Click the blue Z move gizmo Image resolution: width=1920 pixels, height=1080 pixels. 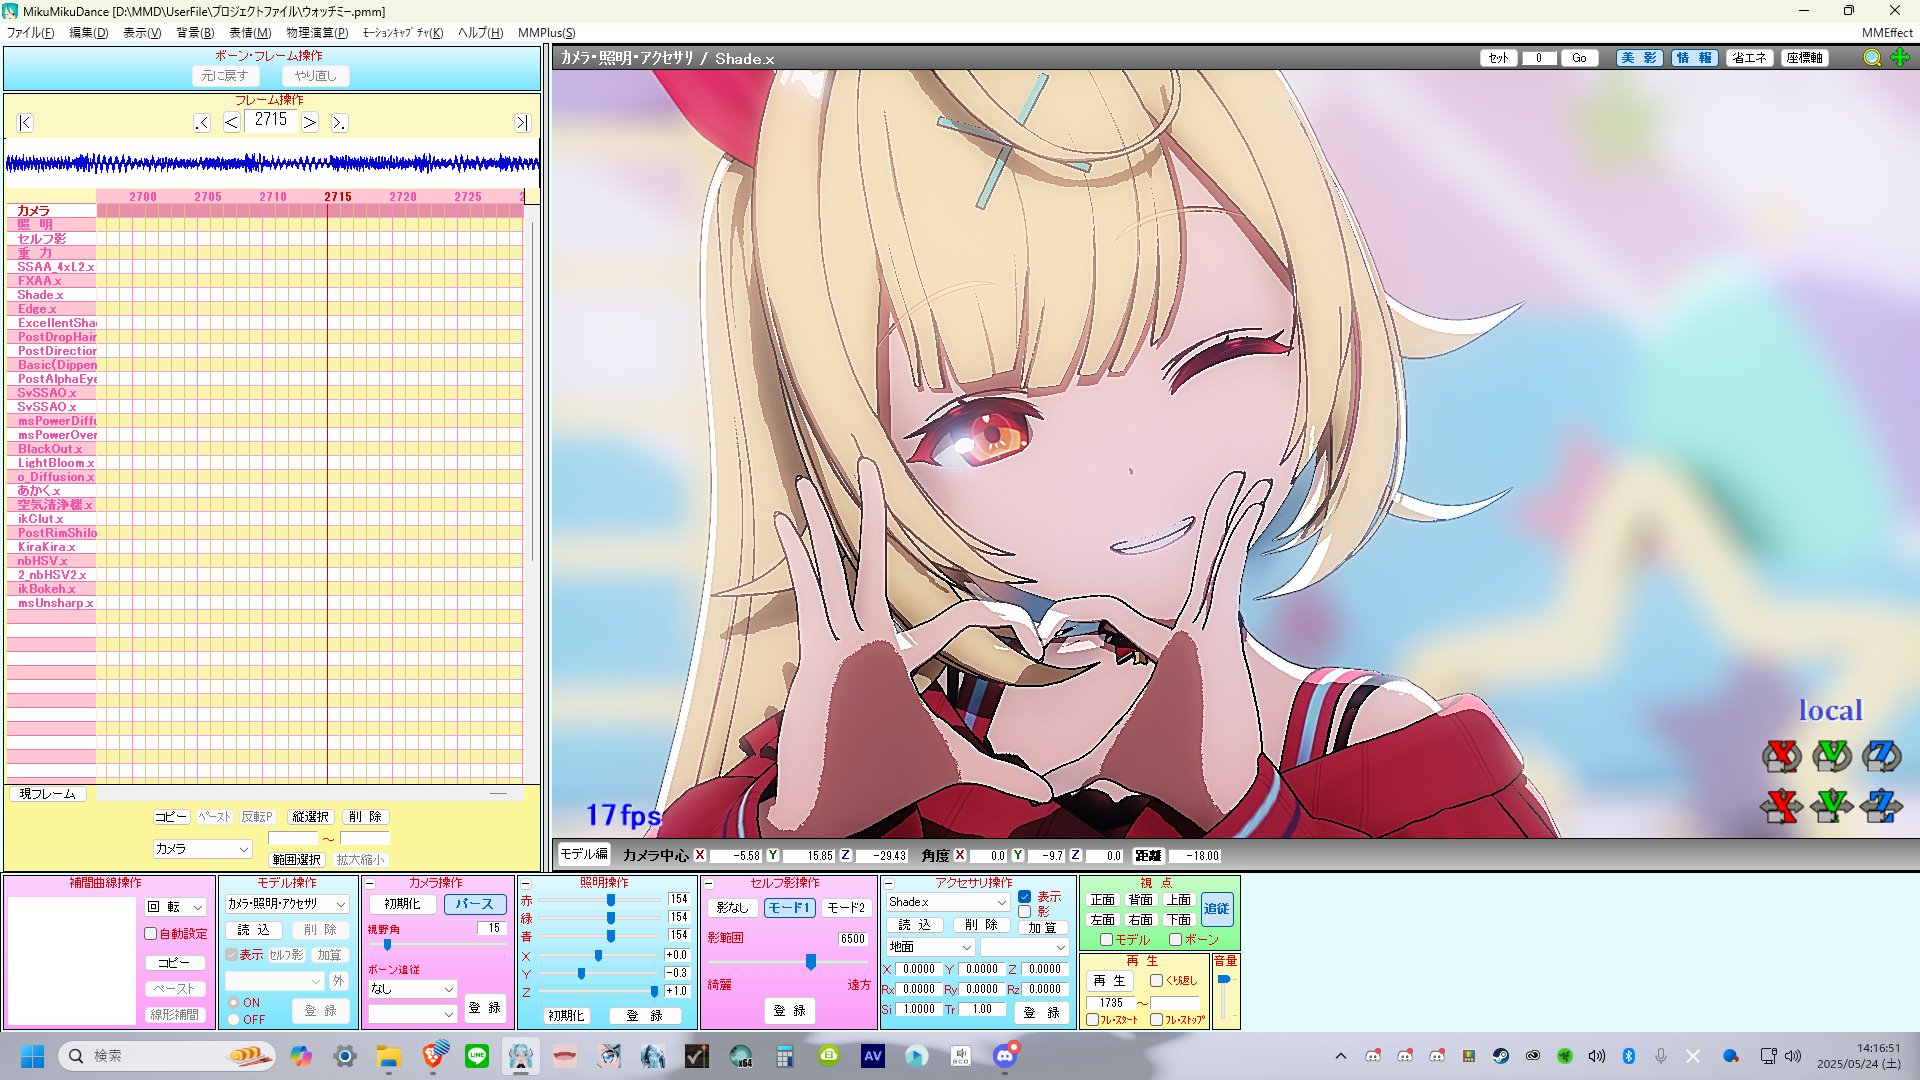(x=1881, y=805)
